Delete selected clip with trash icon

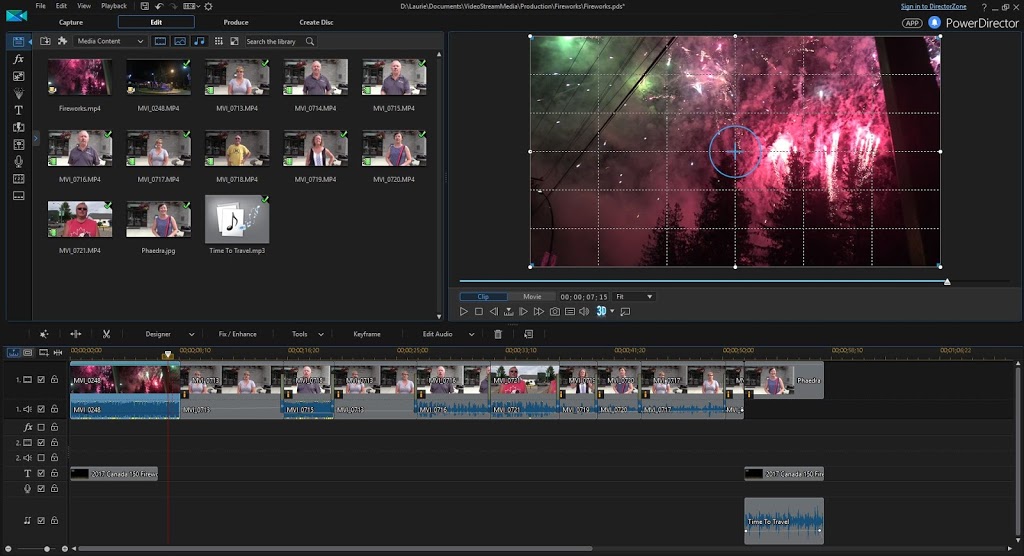pyautogui.click(x=498, y=334)
